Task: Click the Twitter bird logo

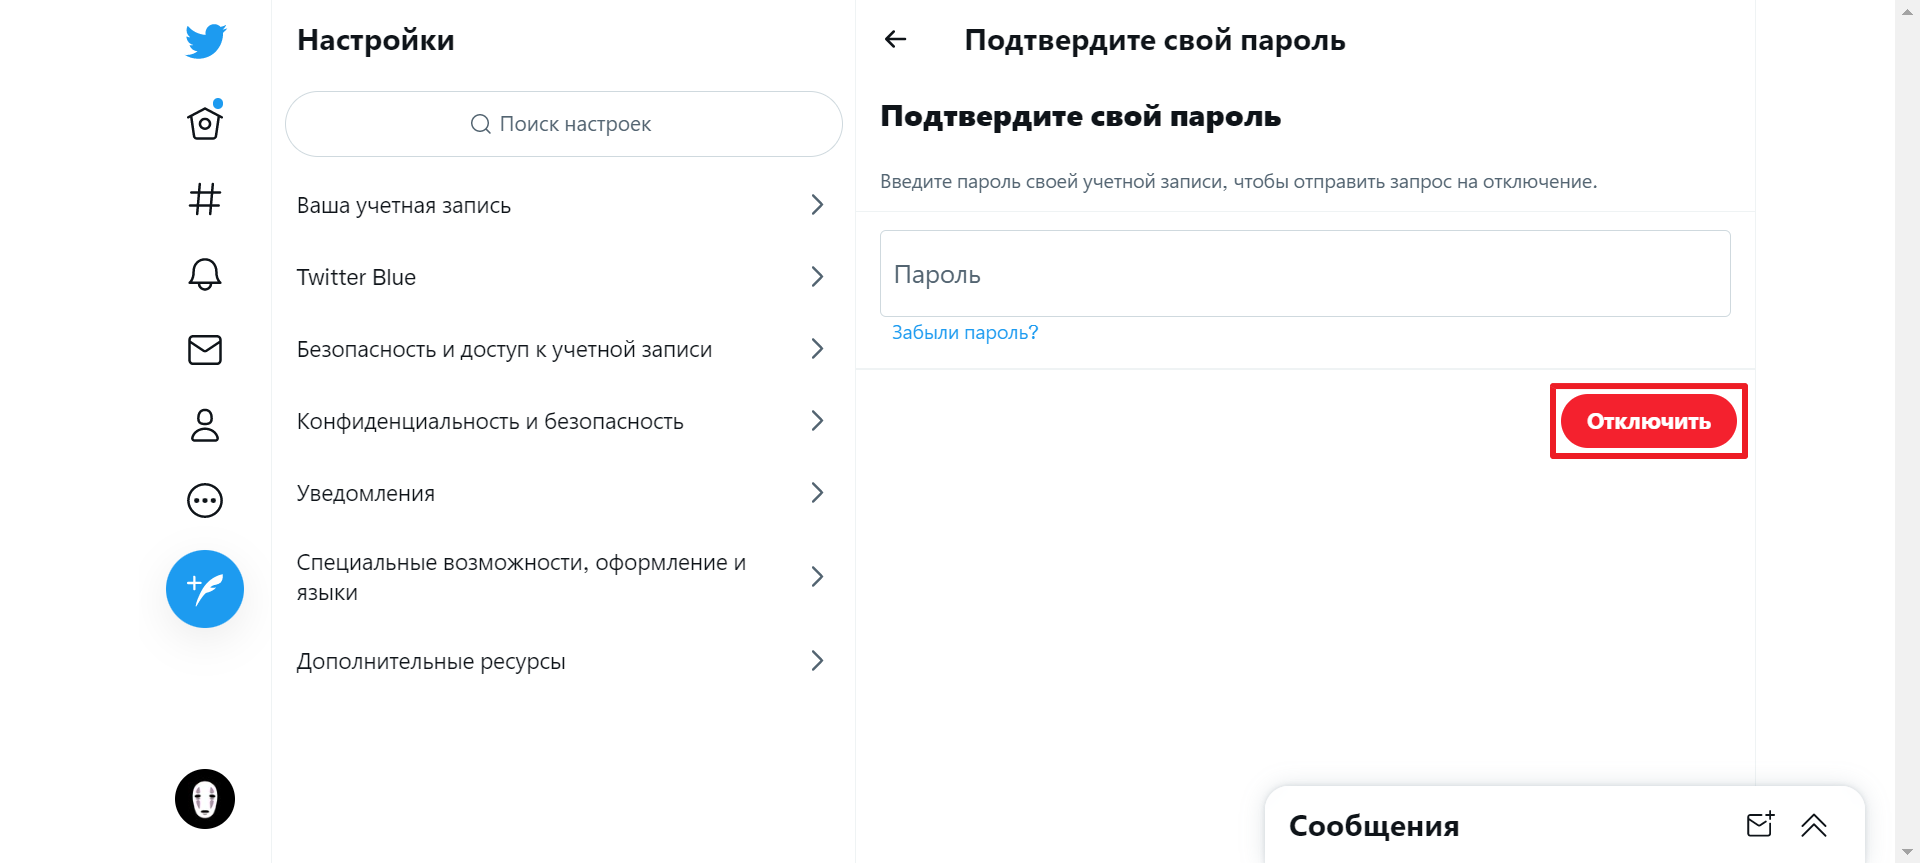Action: point(204,41)
